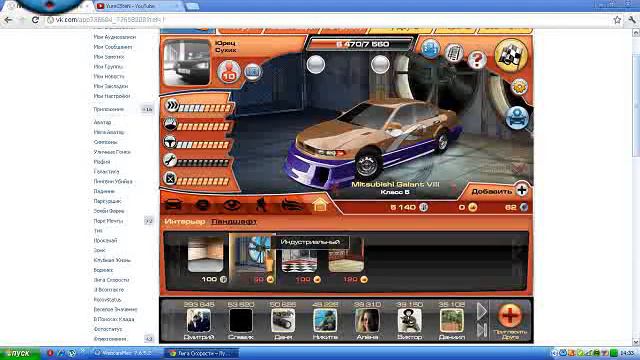This screenshot has height=360, width=640.
Task: Select the first interior thumbnail priced 100
Action: click(205, 255)
